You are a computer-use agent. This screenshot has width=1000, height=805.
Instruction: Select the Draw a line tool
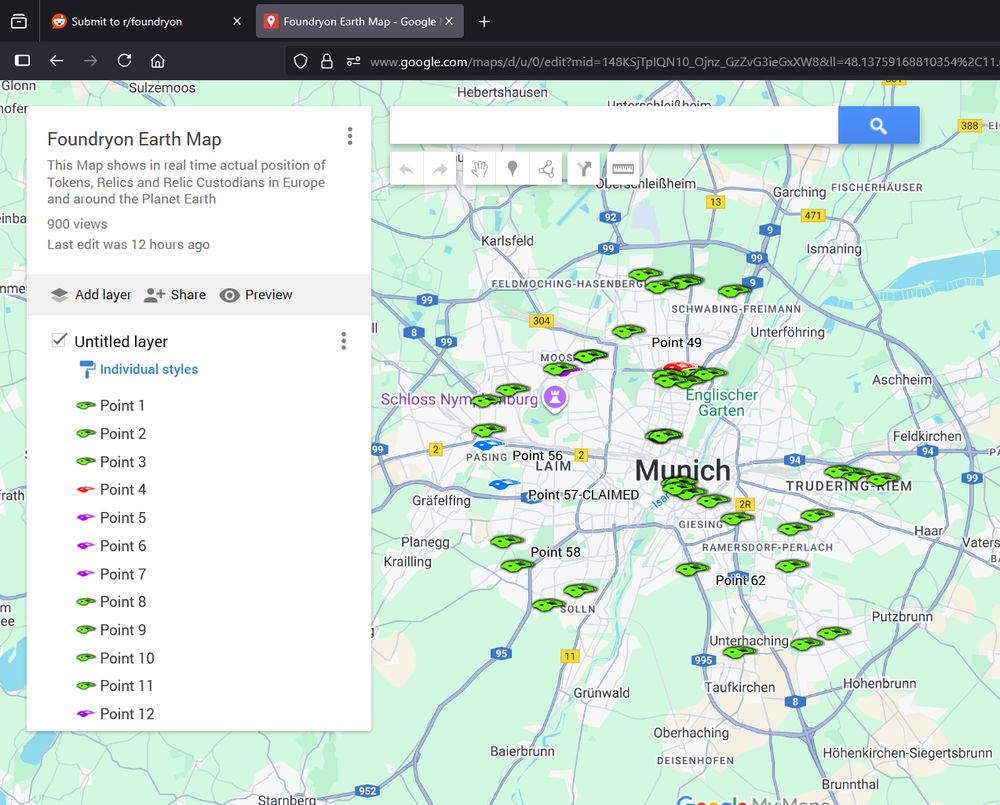[546, 169]
